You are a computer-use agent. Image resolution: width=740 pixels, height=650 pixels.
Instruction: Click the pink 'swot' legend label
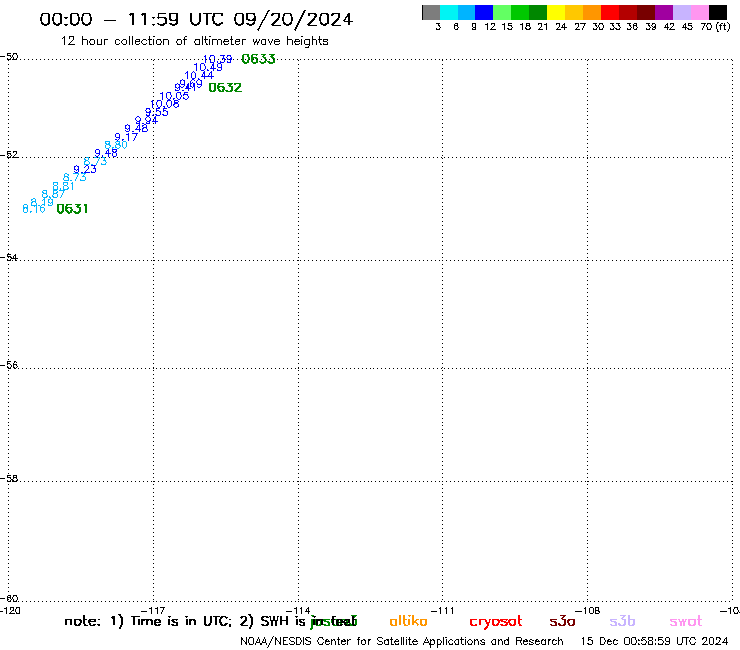point(686,622)
